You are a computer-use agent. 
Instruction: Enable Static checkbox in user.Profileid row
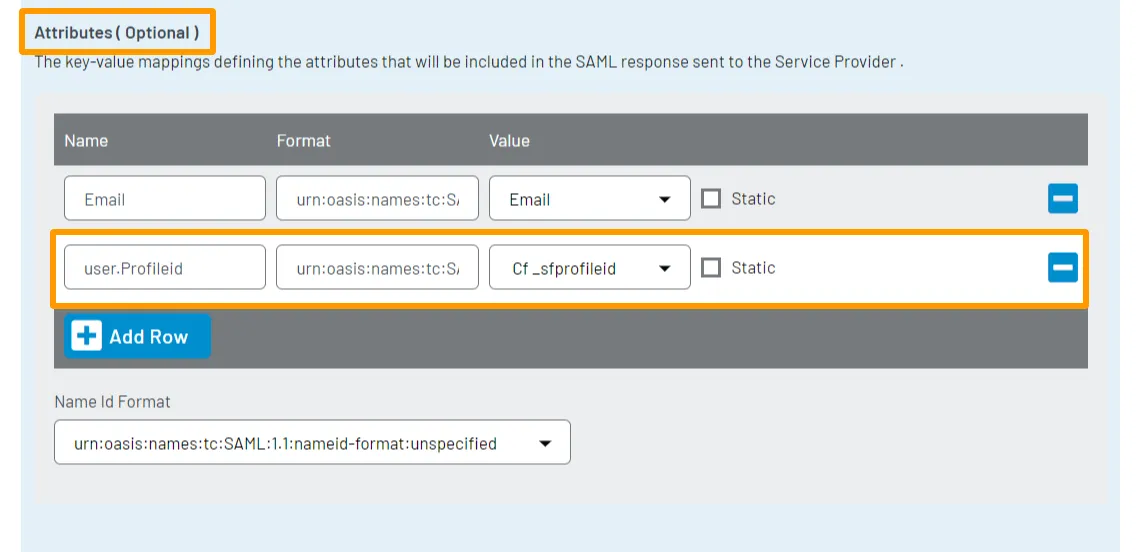(x=711, y=268)
